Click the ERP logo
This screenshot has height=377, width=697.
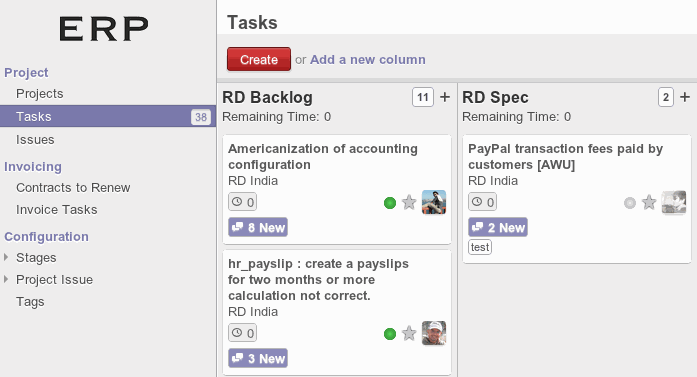point(104,29)
